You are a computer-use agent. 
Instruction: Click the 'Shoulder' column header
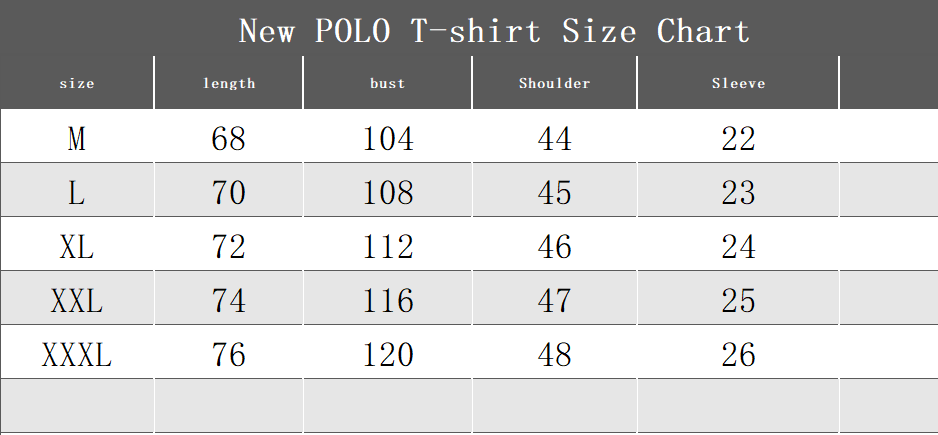coord(555,83)
